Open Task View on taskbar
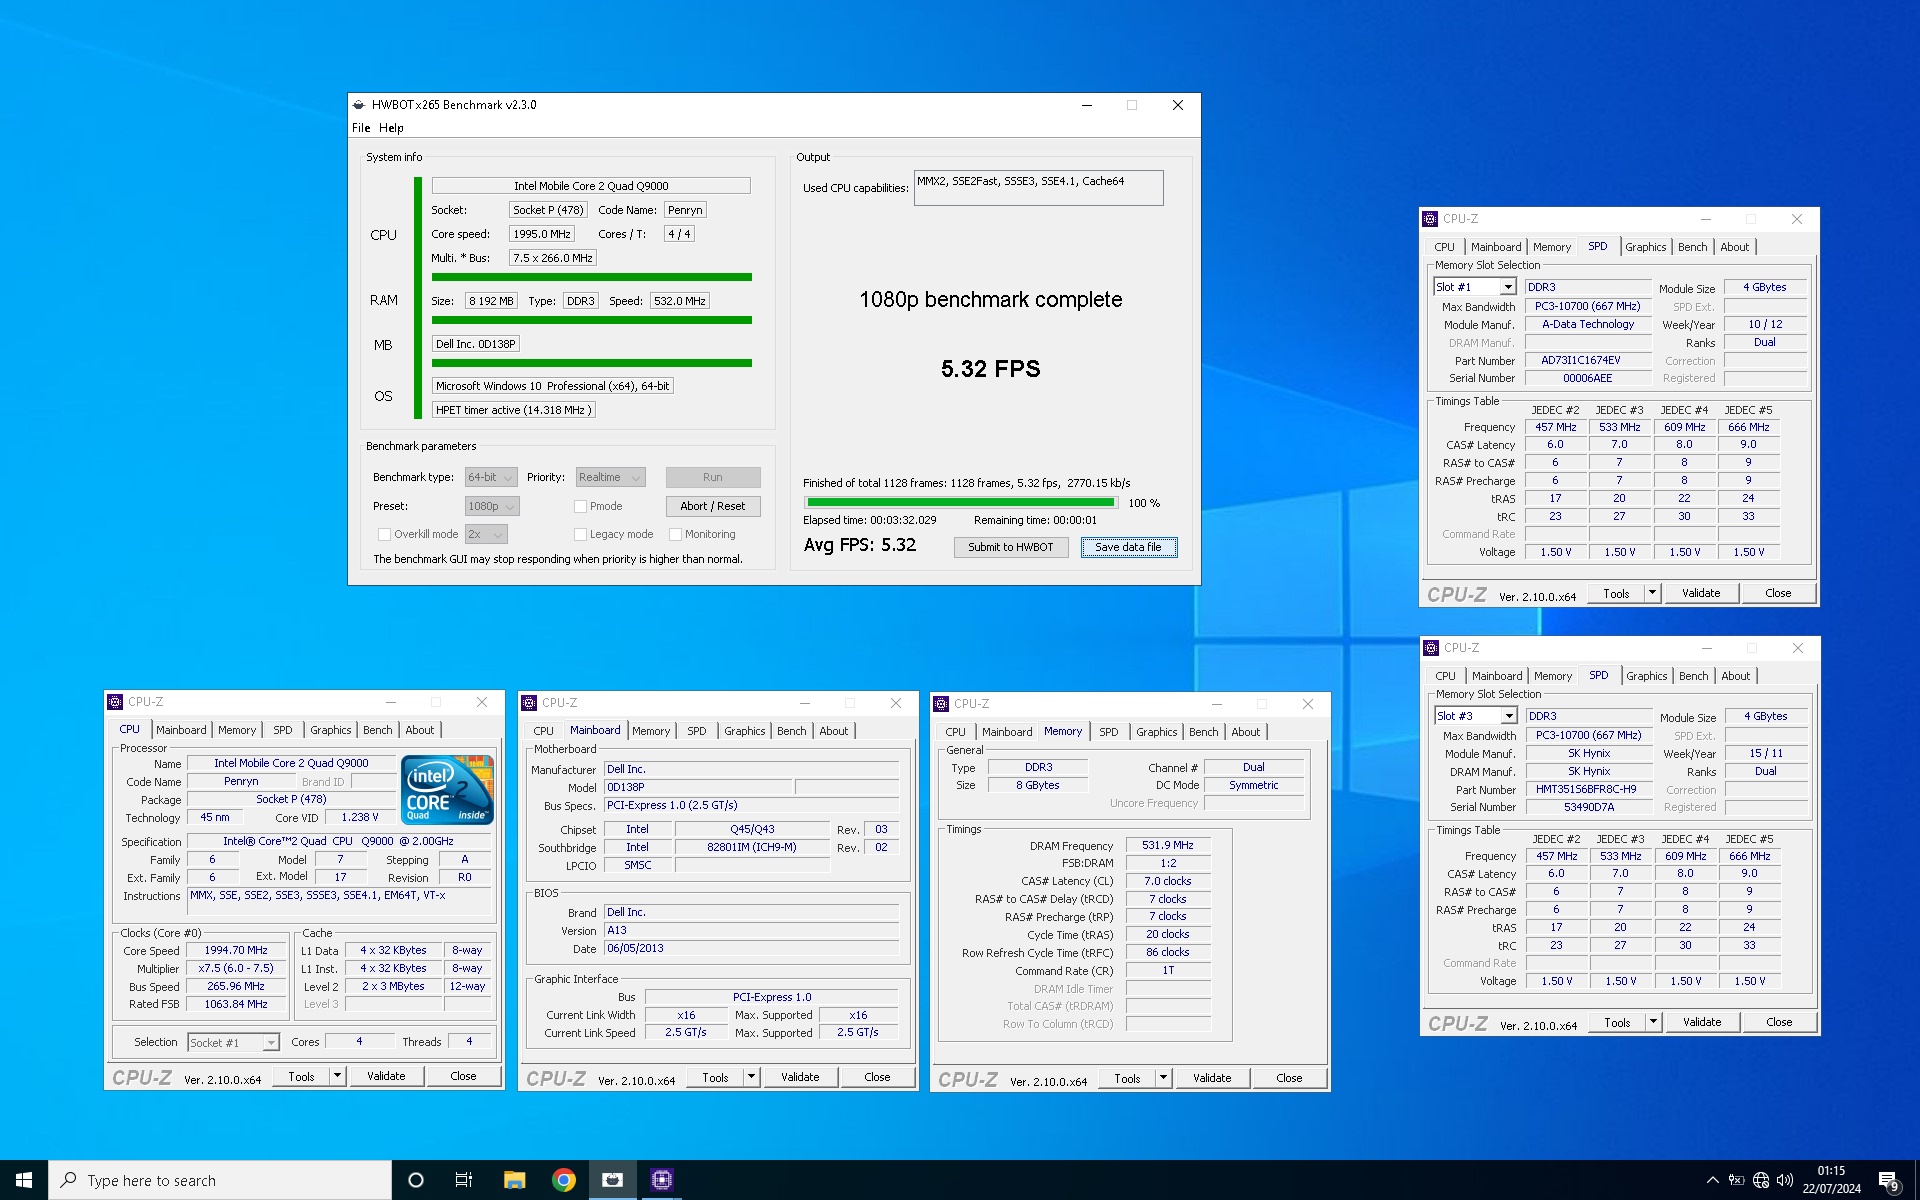The width and height of the screenshot is (1920, 1200). tap(464, 1180)
